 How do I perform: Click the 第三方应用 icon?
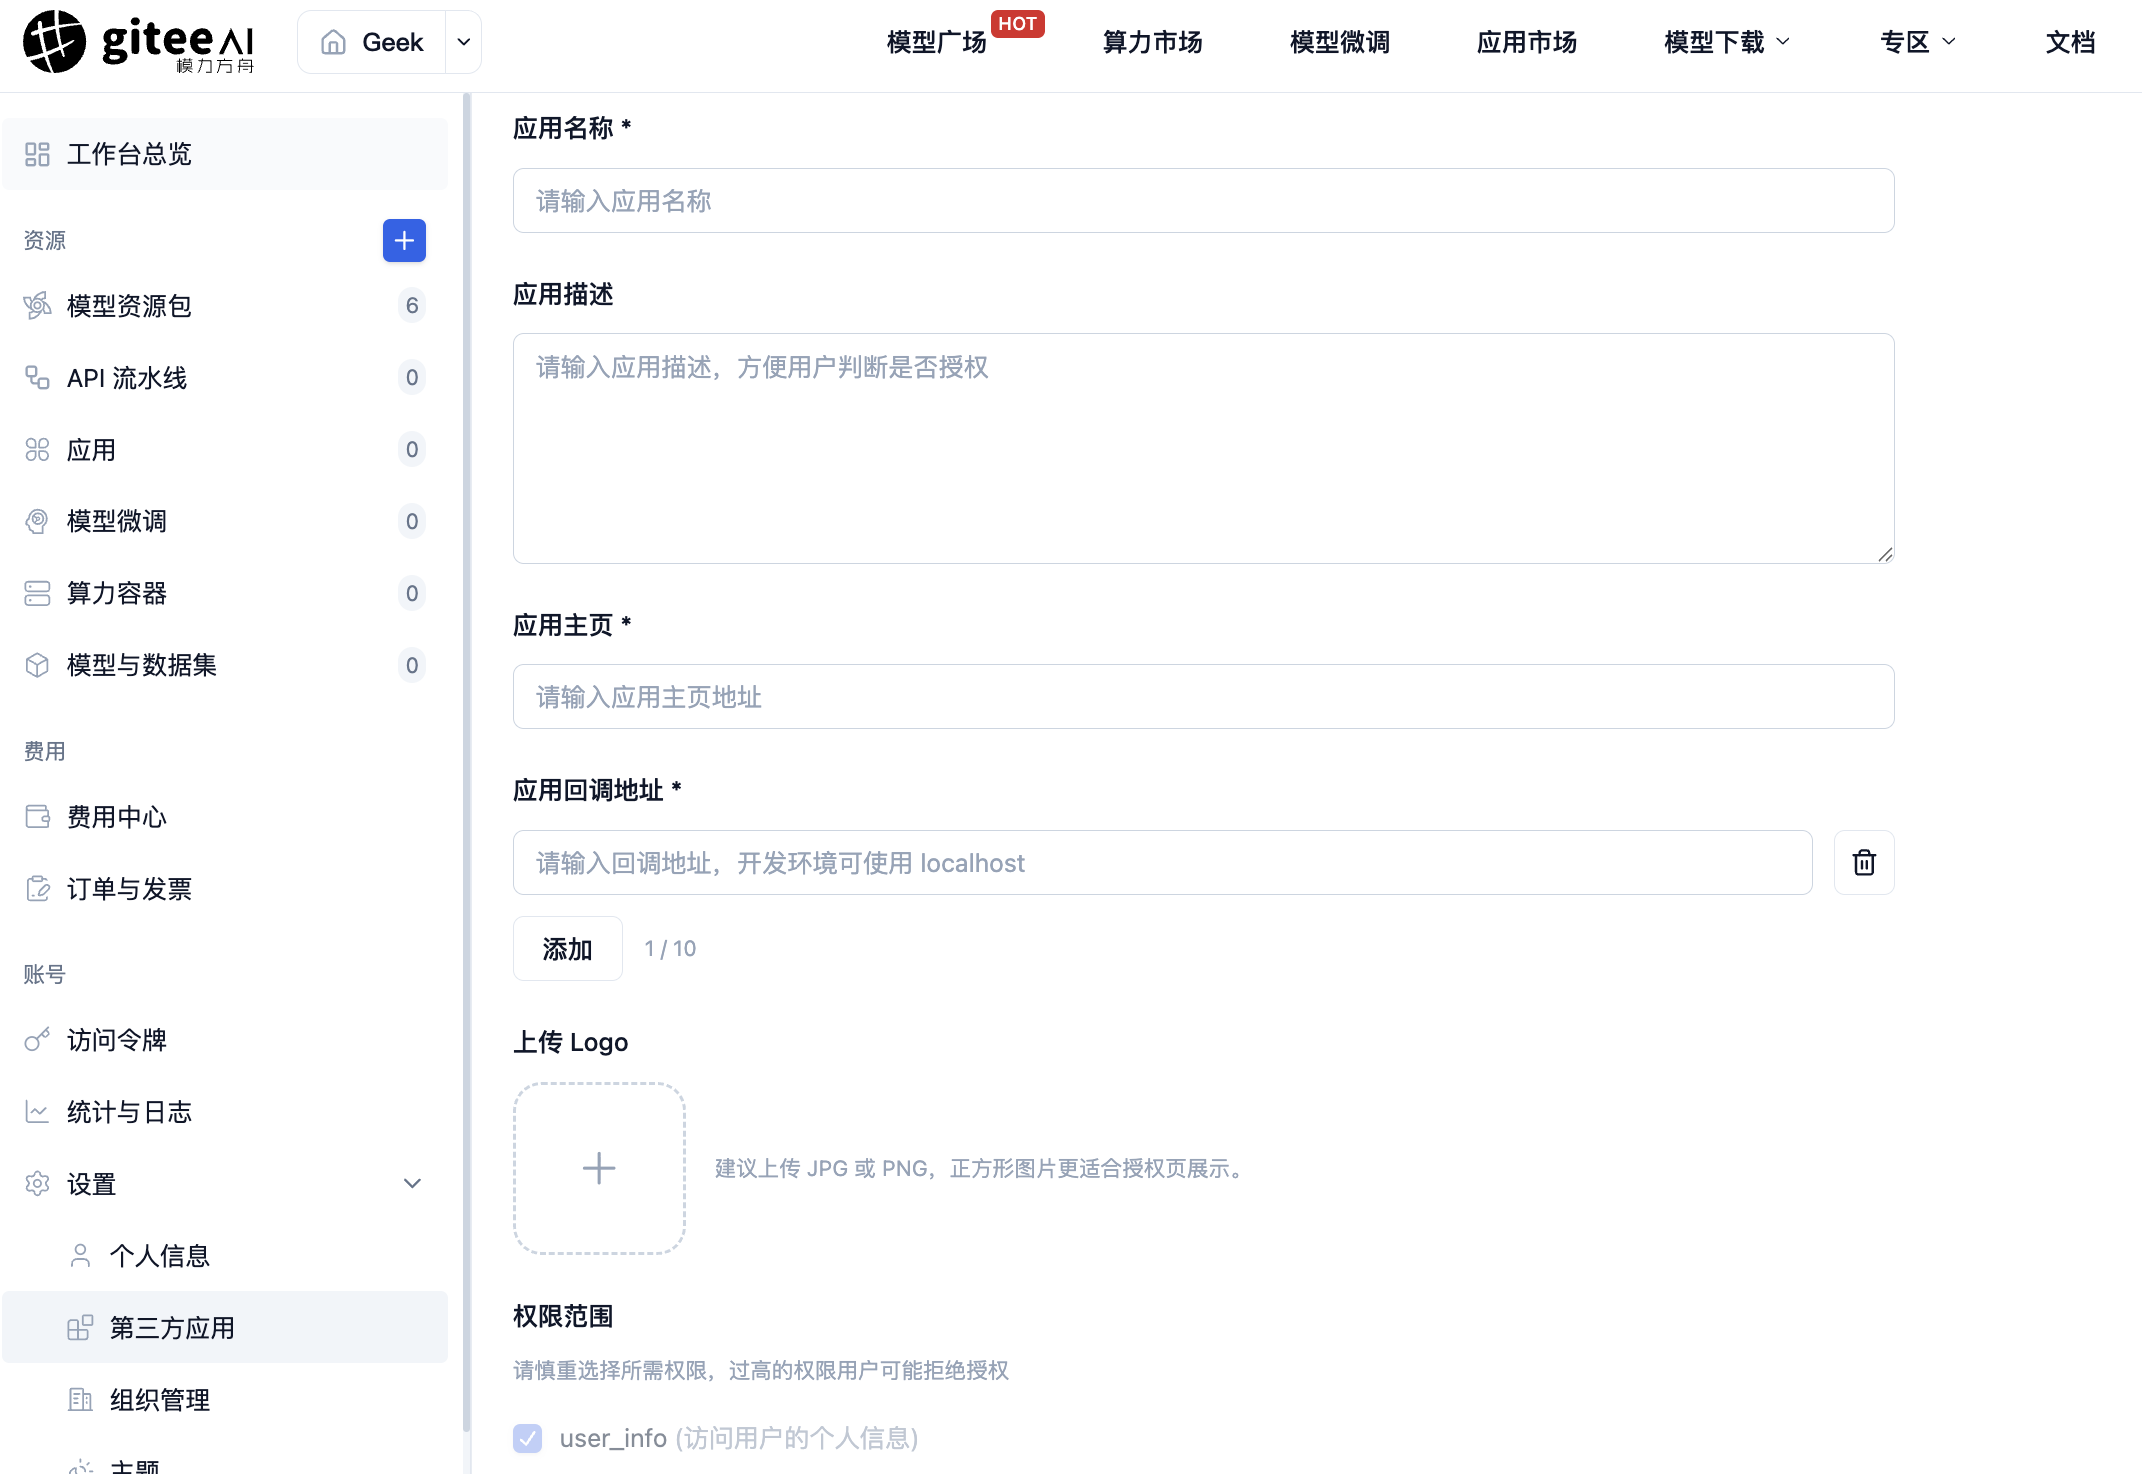80,1328
